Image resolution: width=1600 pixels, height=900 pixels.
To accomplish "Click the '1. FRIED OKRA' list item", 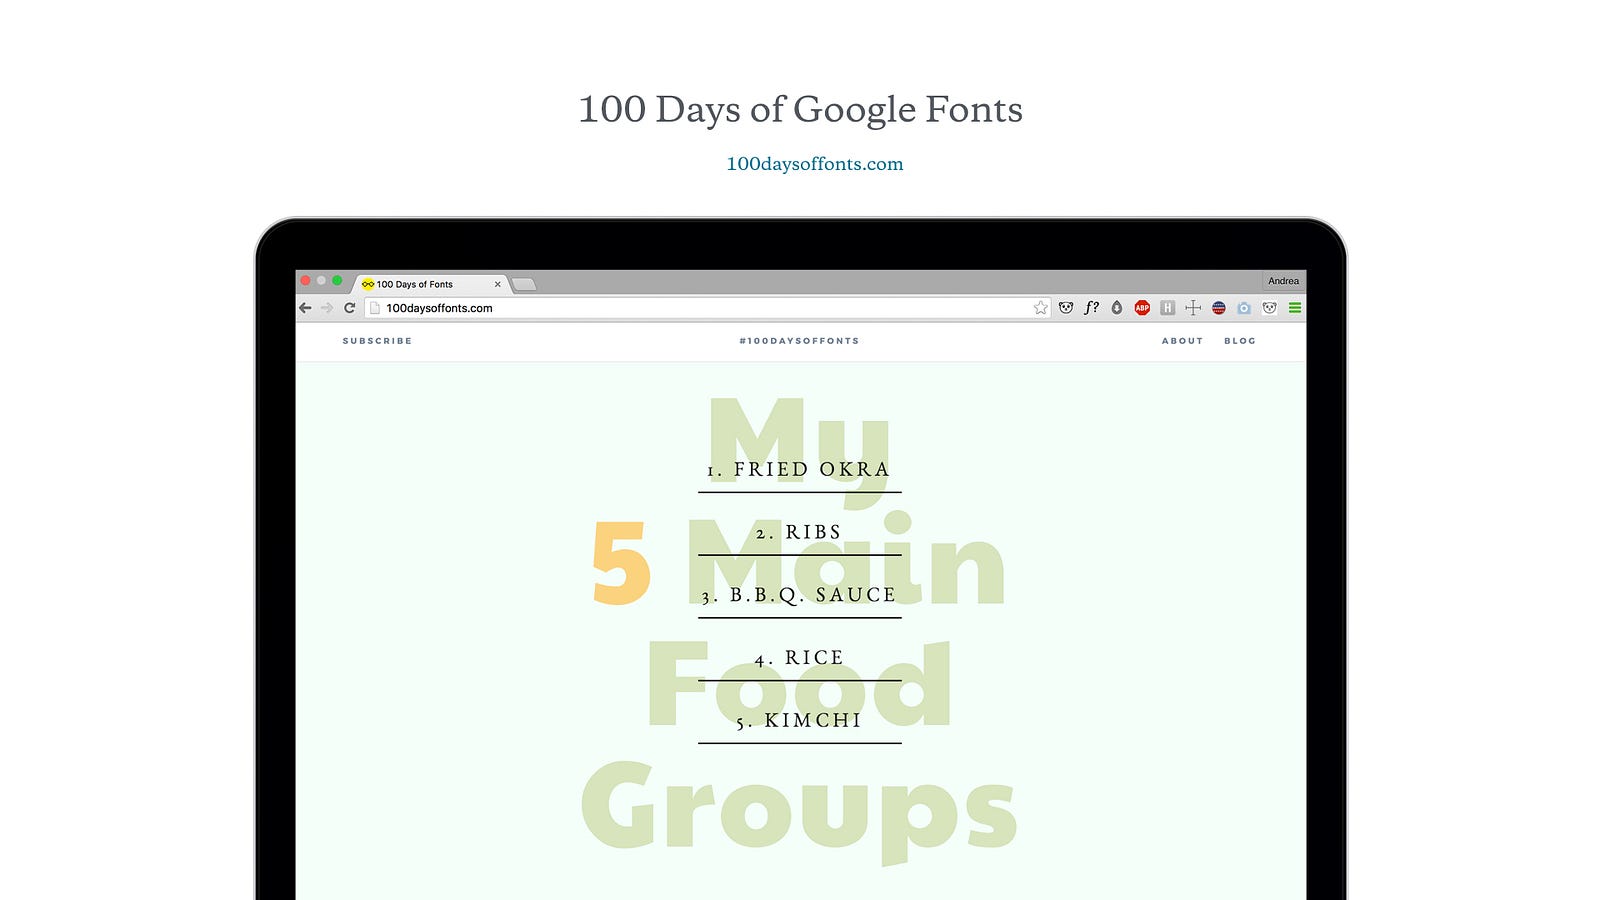I will (799, 470).
